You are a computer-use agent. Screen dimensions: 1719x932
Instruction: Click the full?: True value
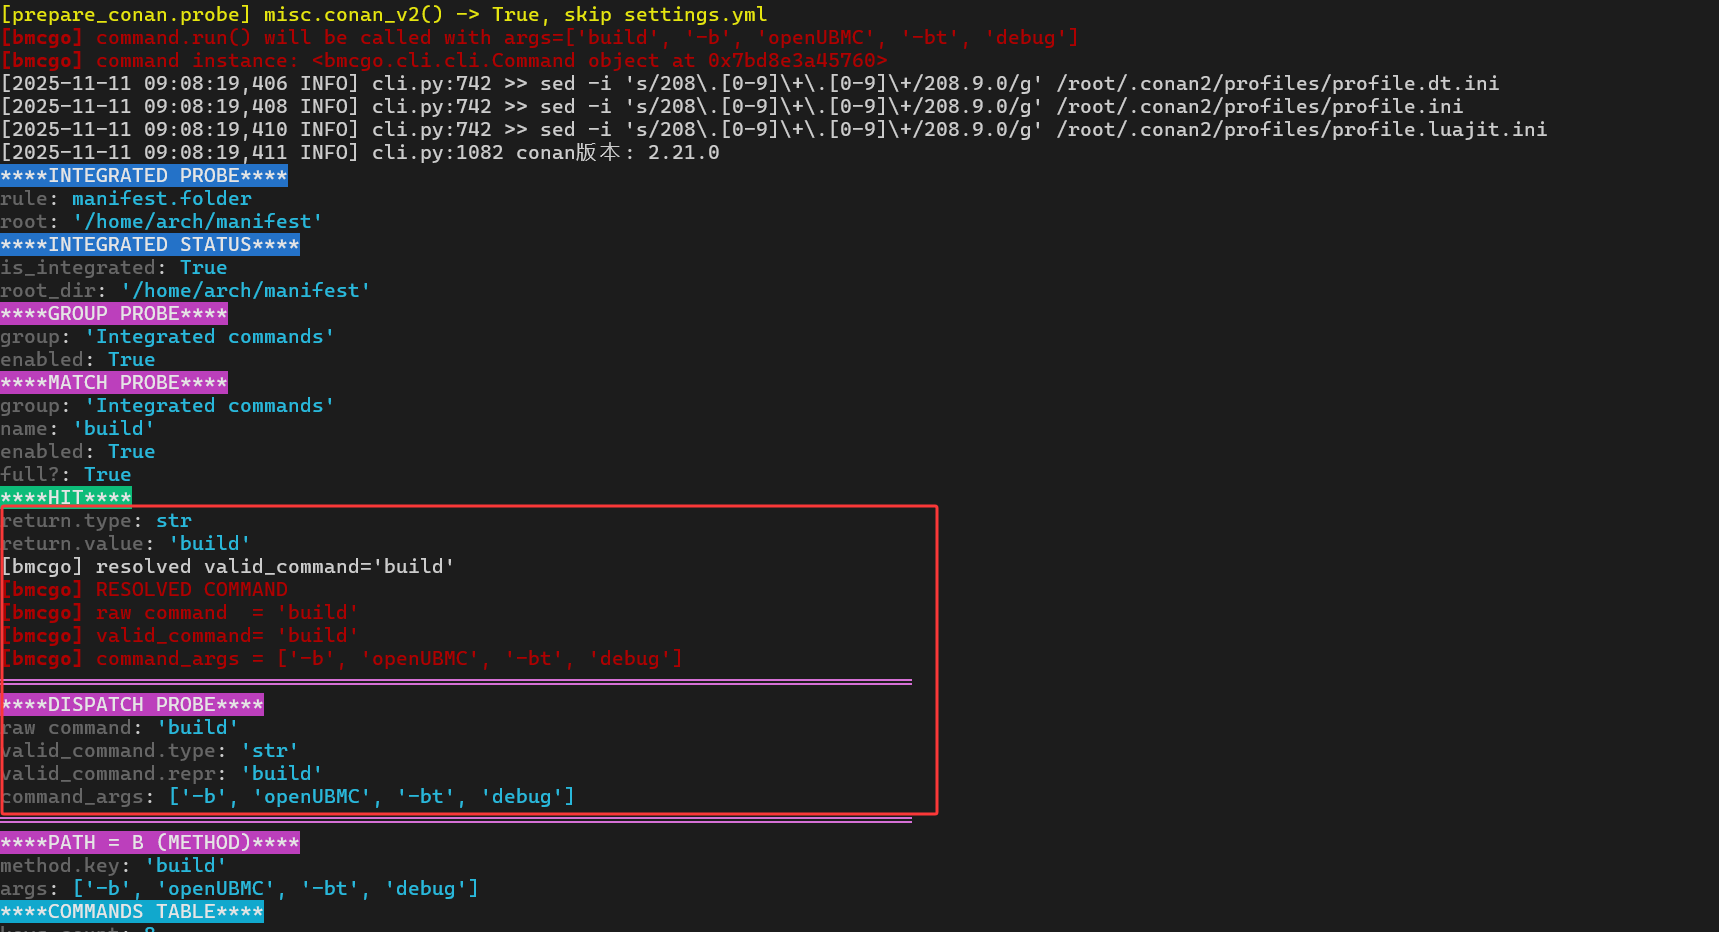107,475
